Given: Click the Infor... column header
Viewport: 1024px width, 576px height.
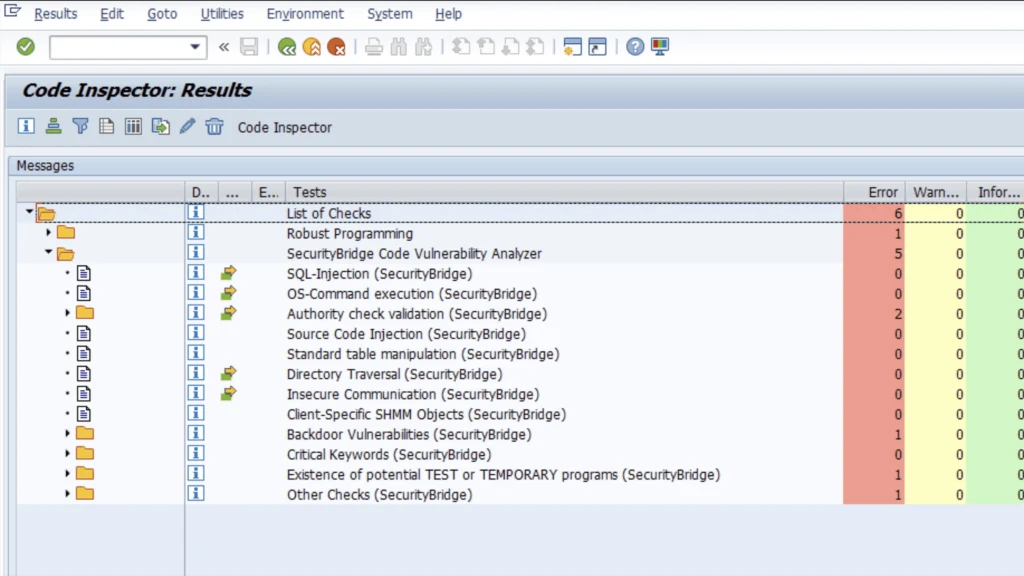Looking at the screenshot, I should tap(996, 192).
